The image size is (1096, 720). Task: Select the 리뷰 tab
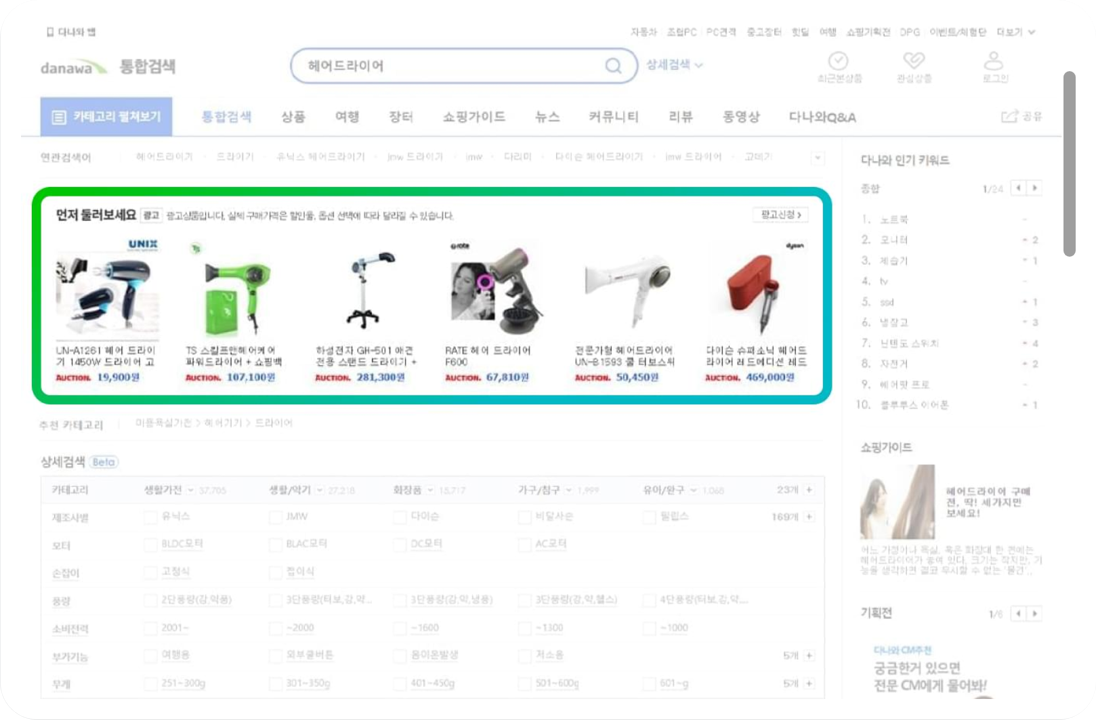[x=681, y=117]
